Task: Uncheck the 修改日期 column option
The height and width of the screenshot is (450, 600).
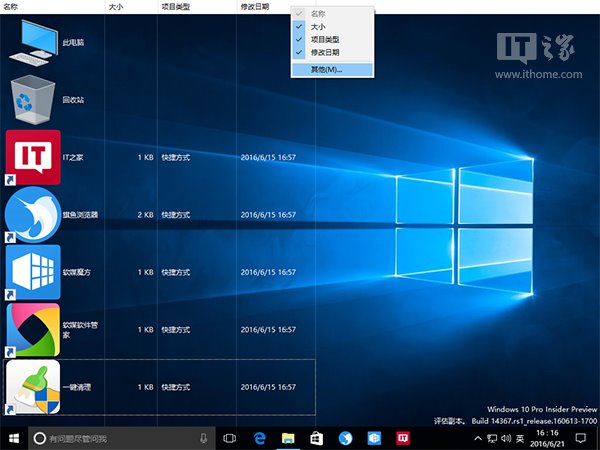Action: coord(324,52)
